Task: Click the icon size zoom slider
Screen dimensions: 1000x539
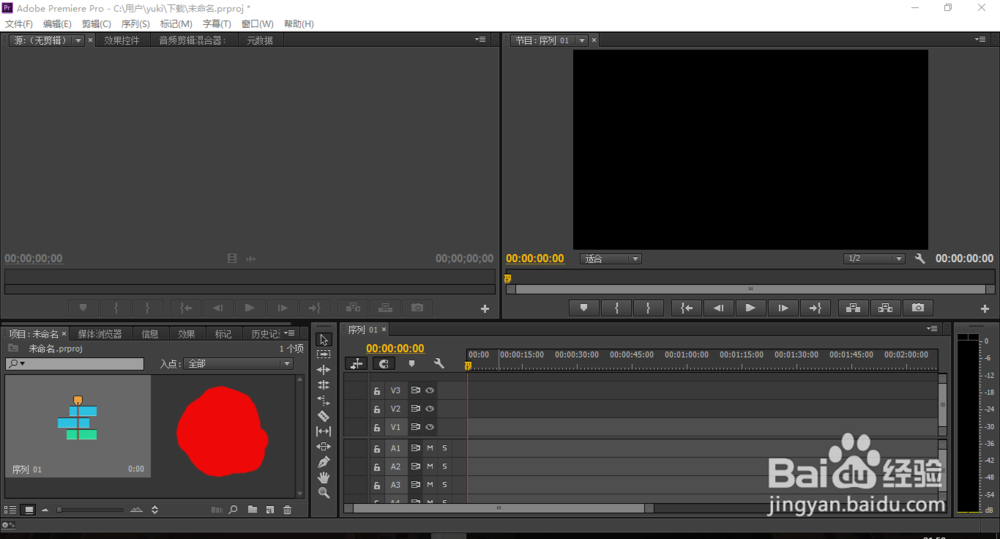Action: pos(90,510)
